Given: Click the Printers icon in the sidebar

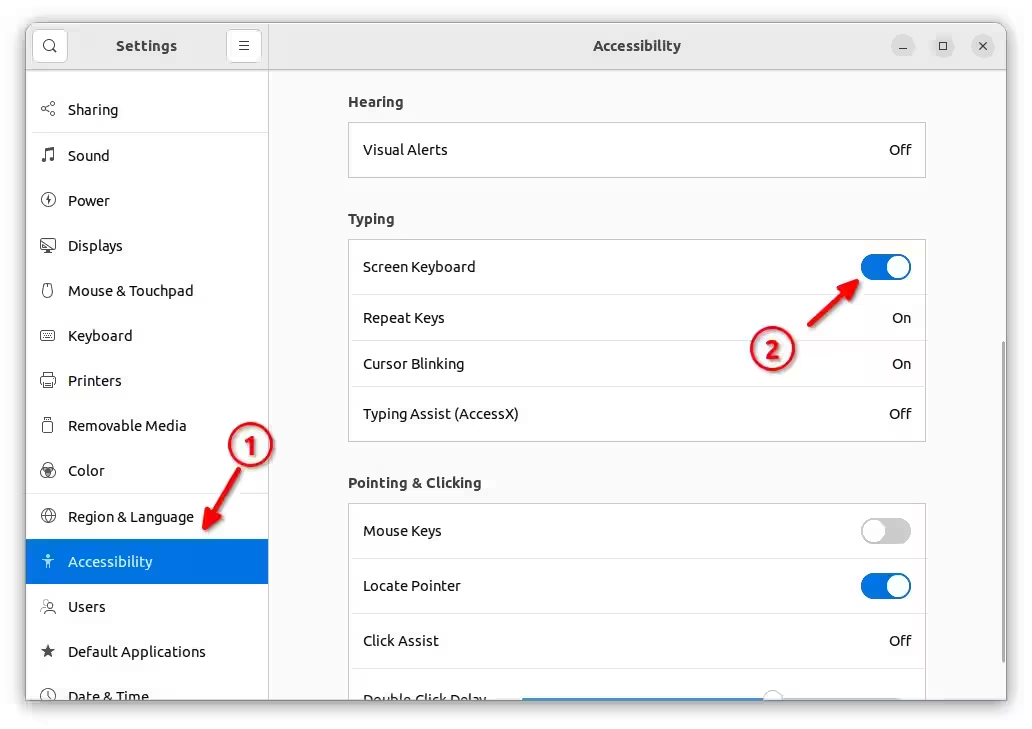Looking at the screenshot, I should (x=48, y=380).
